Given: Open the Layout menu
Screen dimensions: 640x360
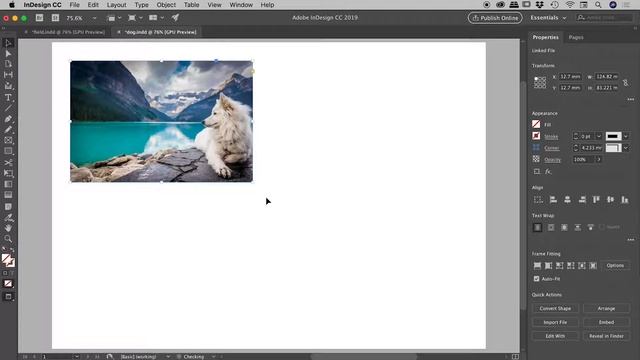Looking at the screenshot, I should pyautogui.click(x=116, y=5).
